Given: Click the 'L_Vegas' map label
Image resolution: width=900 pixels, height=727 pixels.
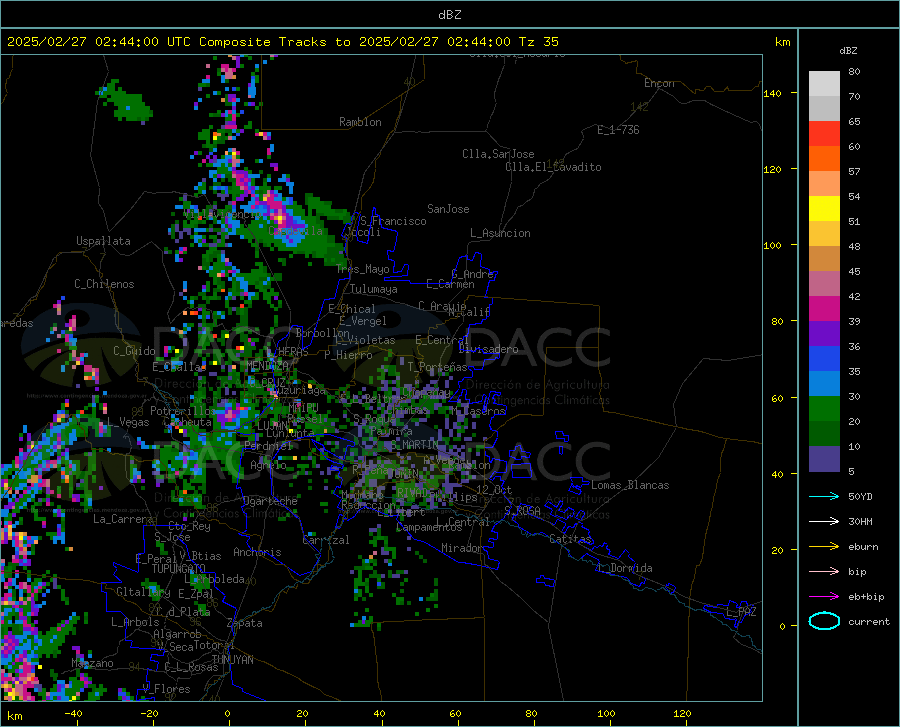Looking at the screenshot, I should pyautogui.click(x=128, y=422).
